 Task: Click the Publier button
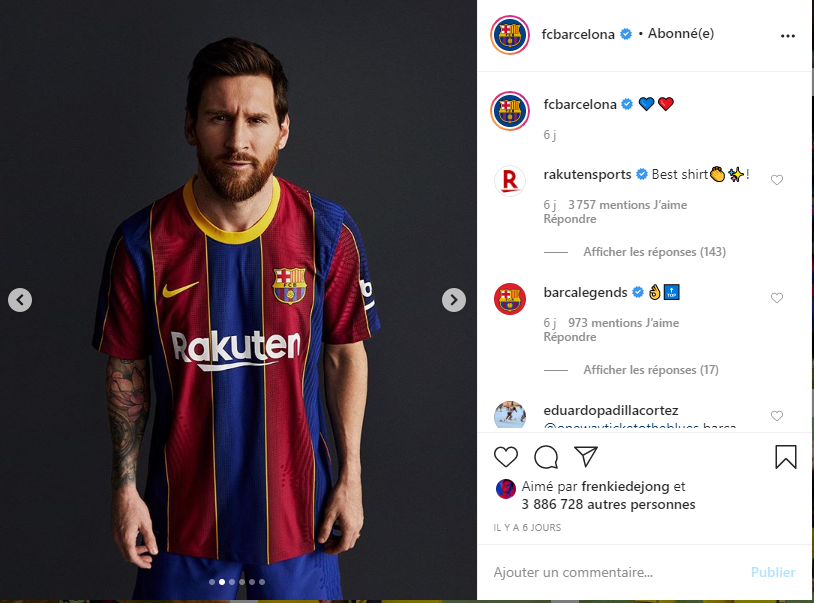click(773, 572)
